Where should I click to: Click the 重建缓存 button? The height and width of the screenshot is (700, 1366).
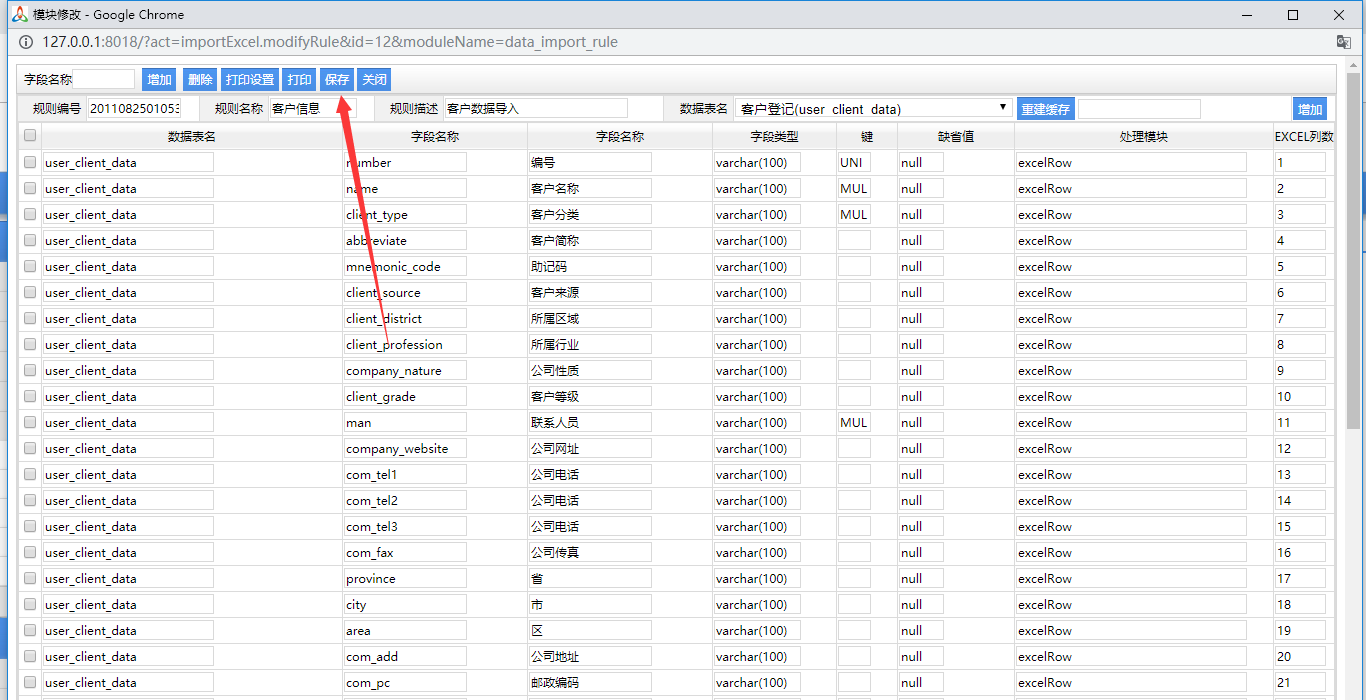[1046, 109]
